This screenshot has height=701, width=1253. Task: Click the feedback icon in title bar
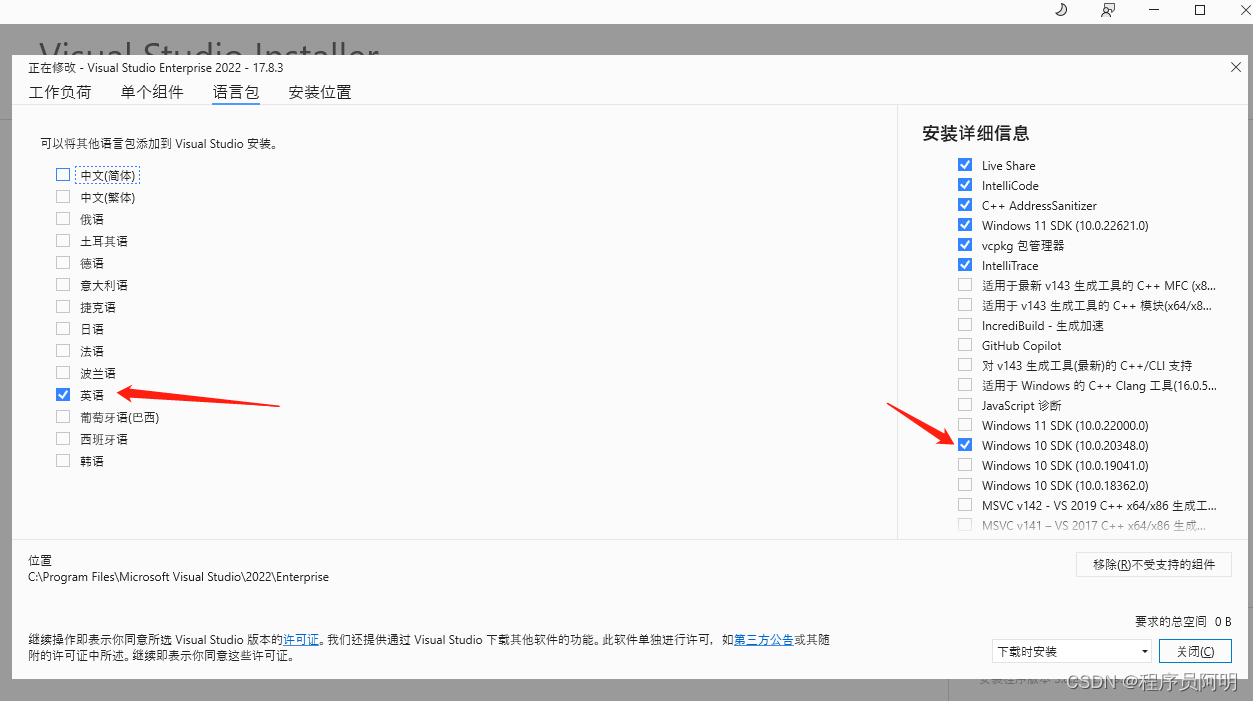tap(1108, 10)
